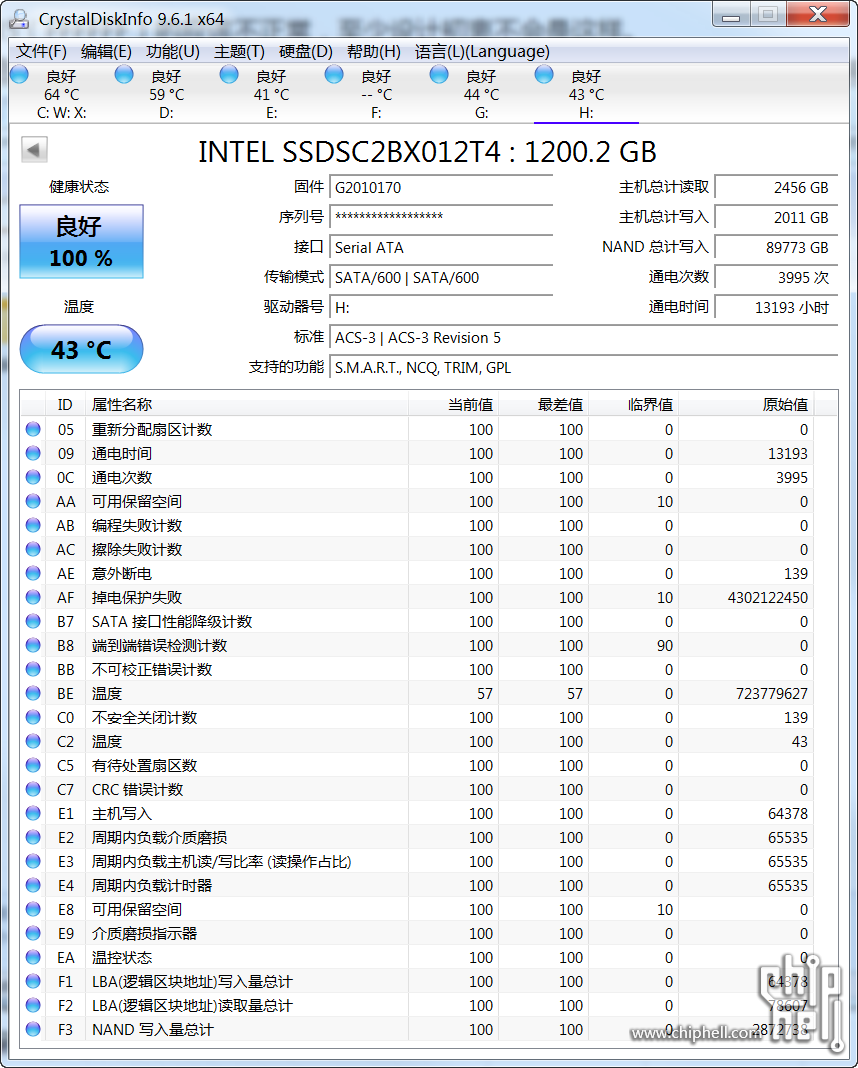
Task: Click the 支持的功能 S.M.A.R.T., NCQ field
Action: pos(584,367)
